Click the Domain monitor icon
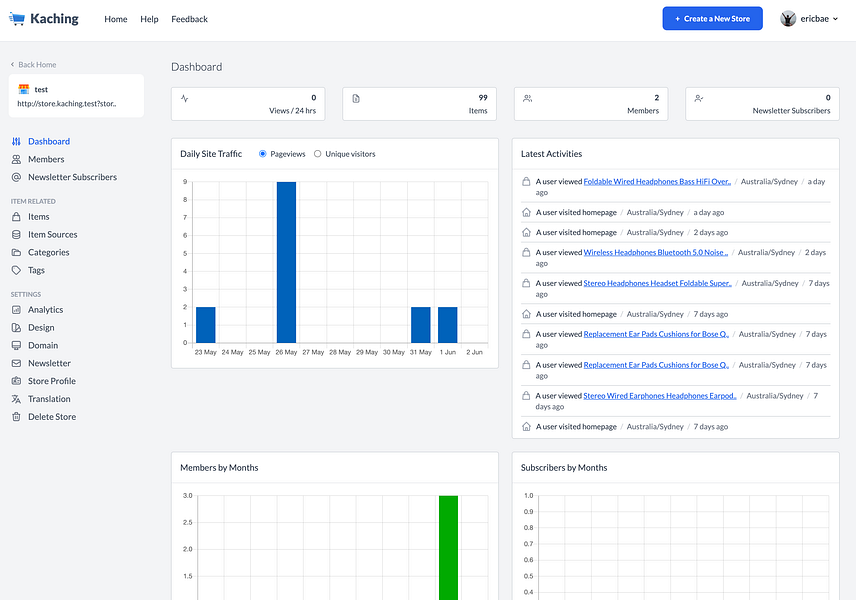The width and height of the screenshot is (856, 600). click(16, 346)
